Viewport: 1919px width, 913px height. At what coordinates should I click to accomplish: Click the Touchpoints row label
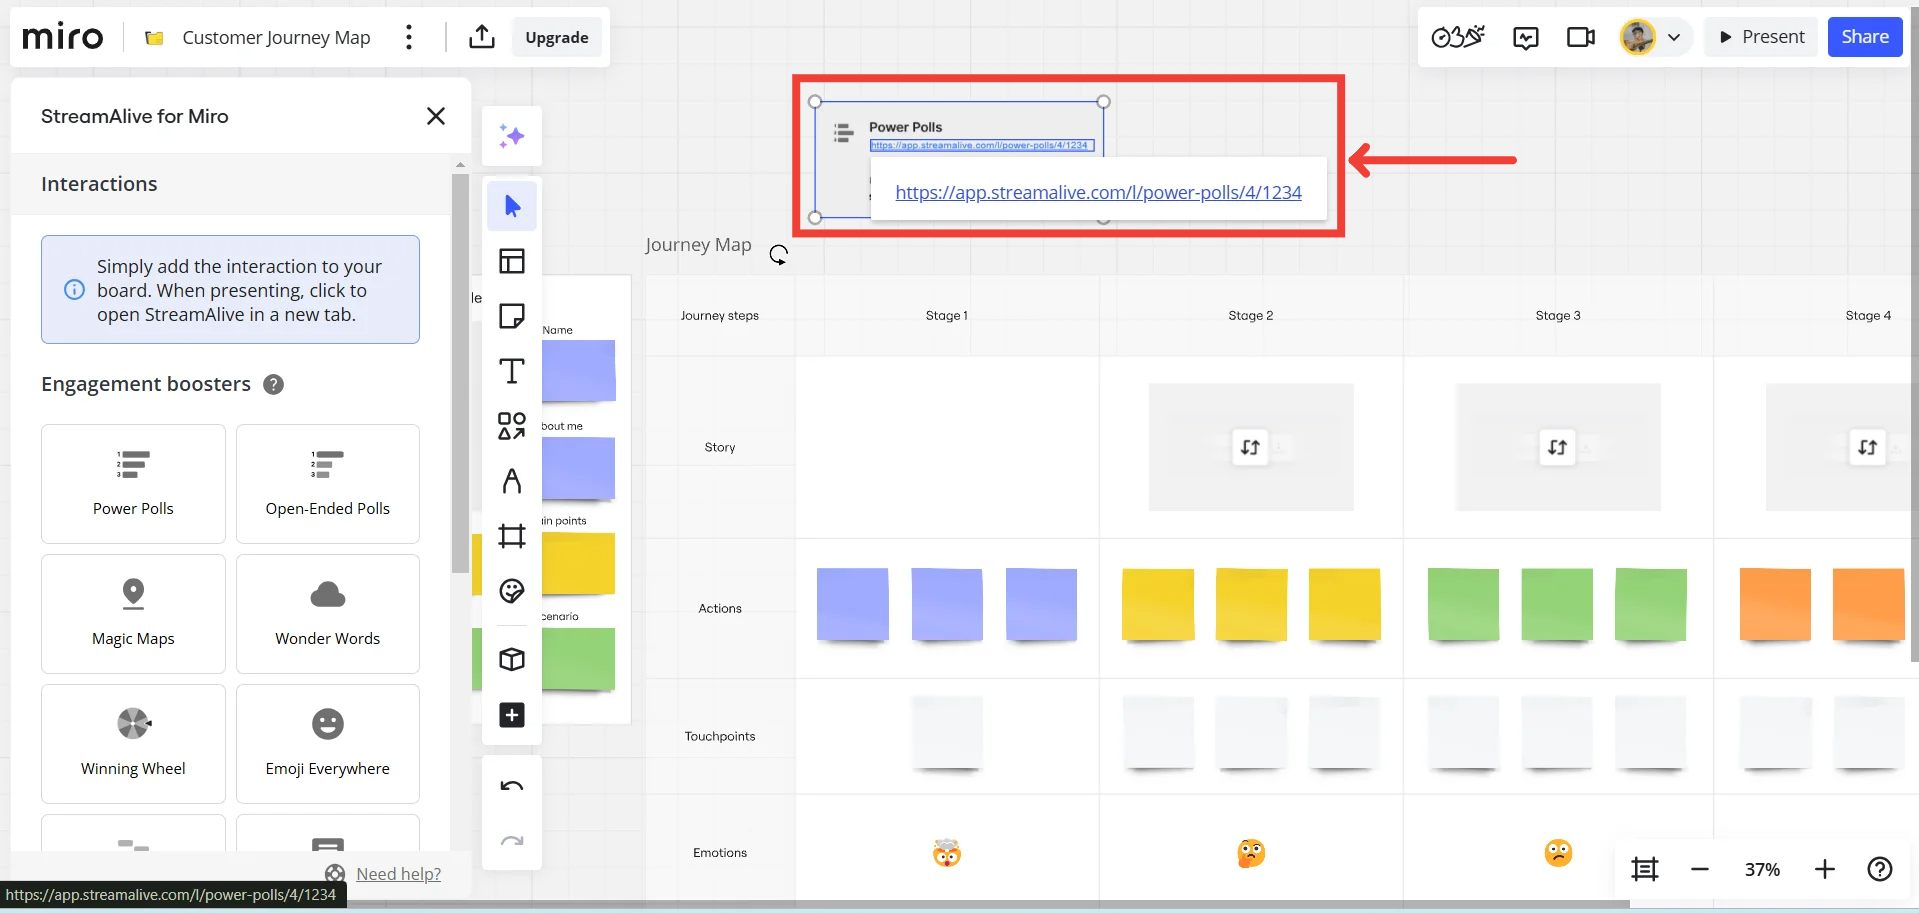pos(720,736)
